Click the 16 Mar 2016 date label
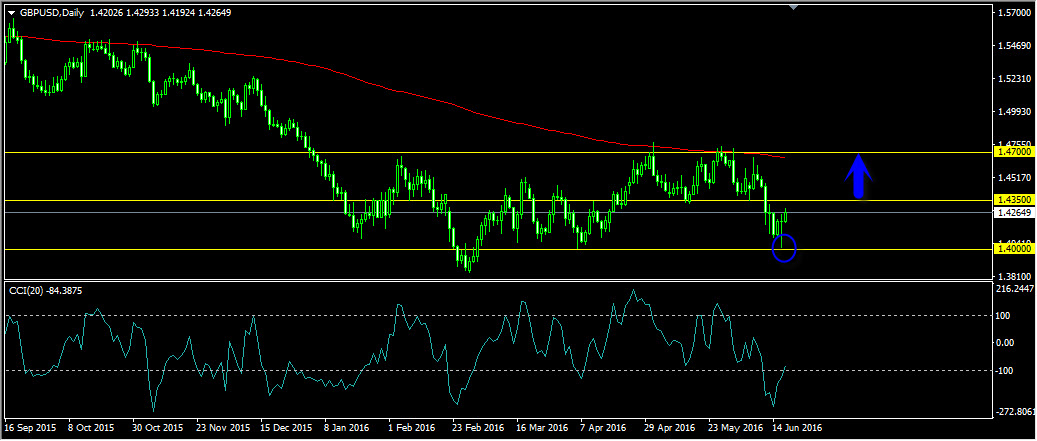 point(542,428)
